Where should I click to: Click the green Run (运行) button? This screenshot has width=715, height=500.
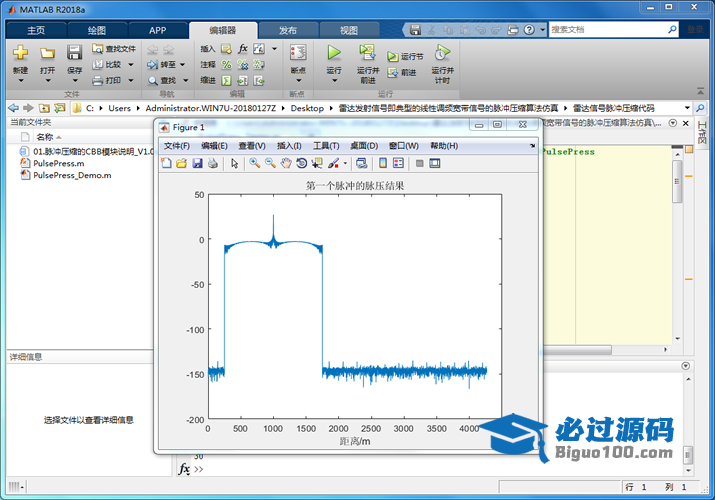pos(333,53)
